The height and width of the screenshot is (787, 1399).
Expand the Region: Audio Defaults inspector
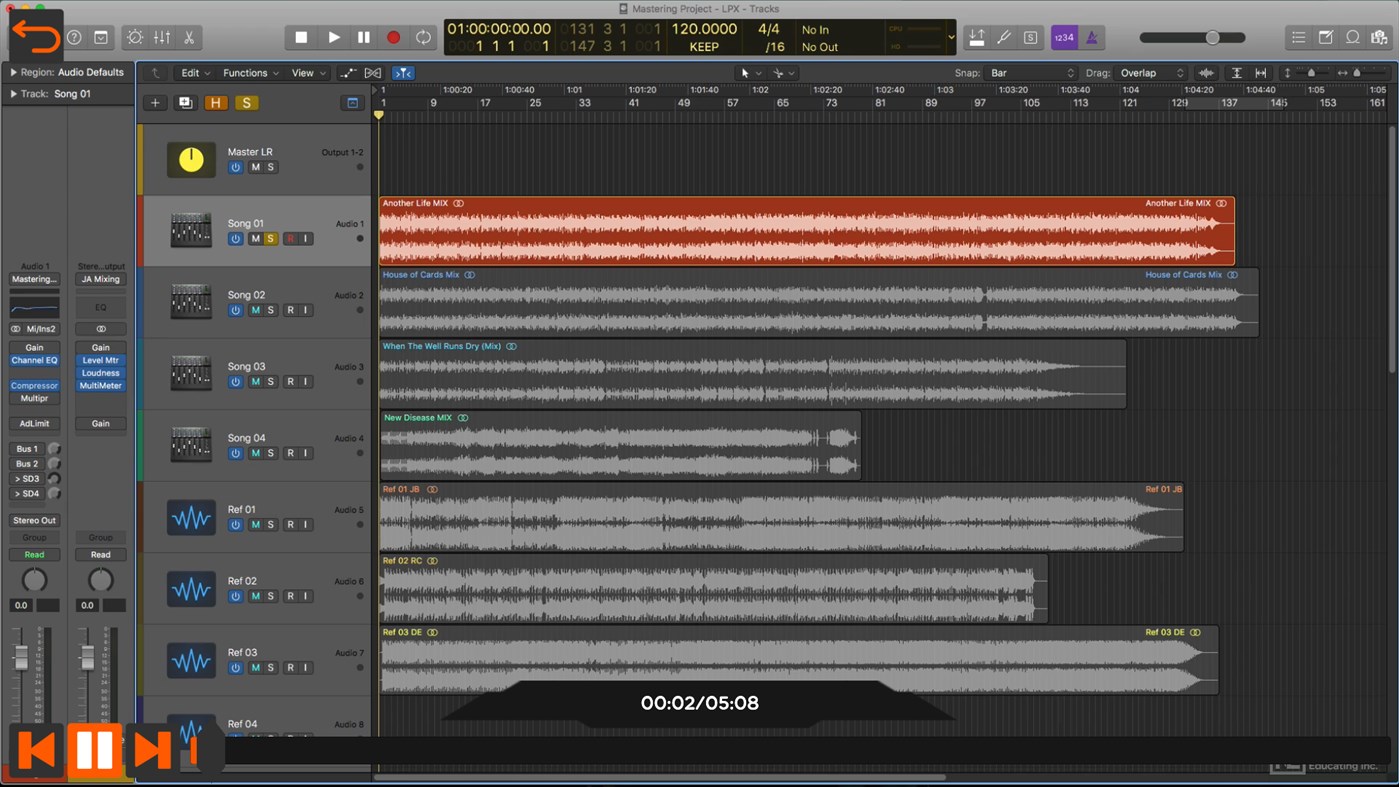[x=13, y=72]
